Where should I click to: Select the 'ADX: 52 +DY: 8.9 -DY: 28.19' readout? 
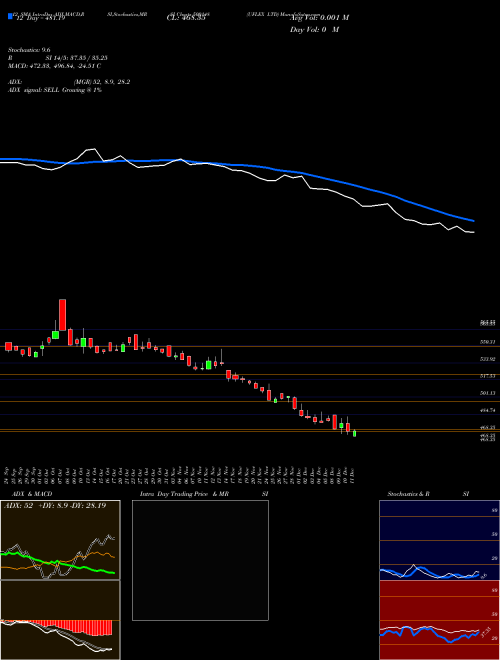coord(55,506)
